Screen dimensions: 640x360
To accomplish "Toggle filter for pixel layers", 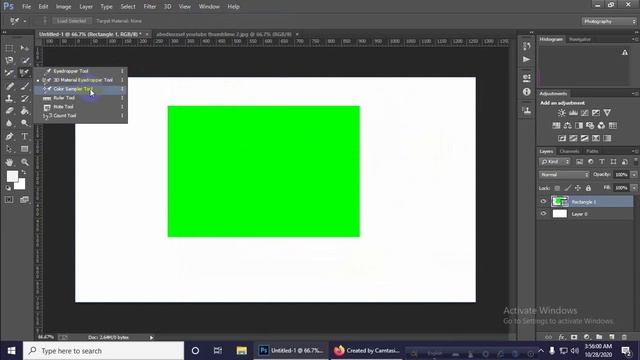I will [579, 162].
